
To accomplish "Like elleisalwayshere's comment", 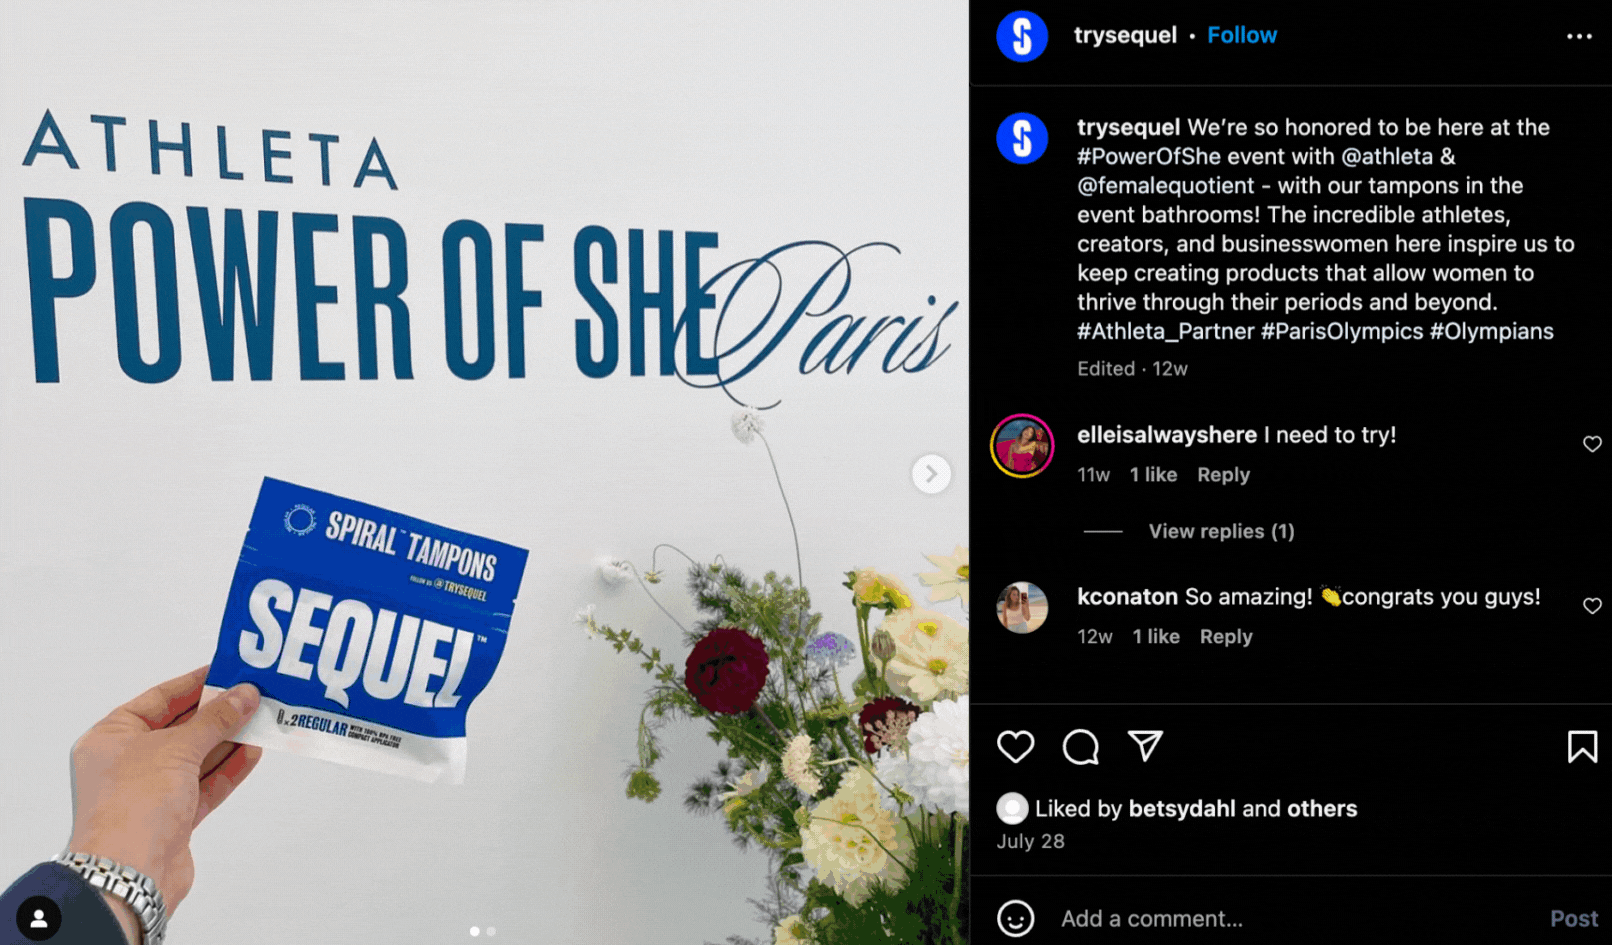I will click(x=1592, y=444).
